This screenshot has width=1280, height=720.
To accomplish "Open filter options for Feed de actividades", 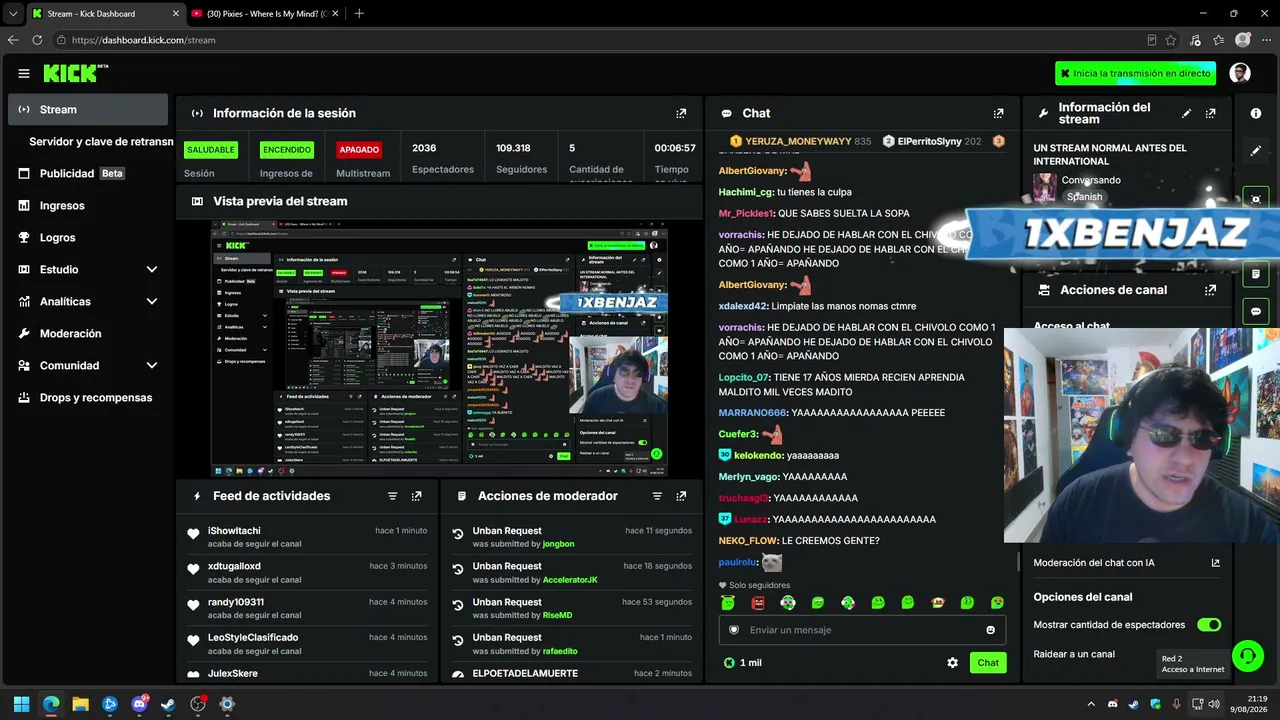I will pyautogui.click(x=392, y=496).
